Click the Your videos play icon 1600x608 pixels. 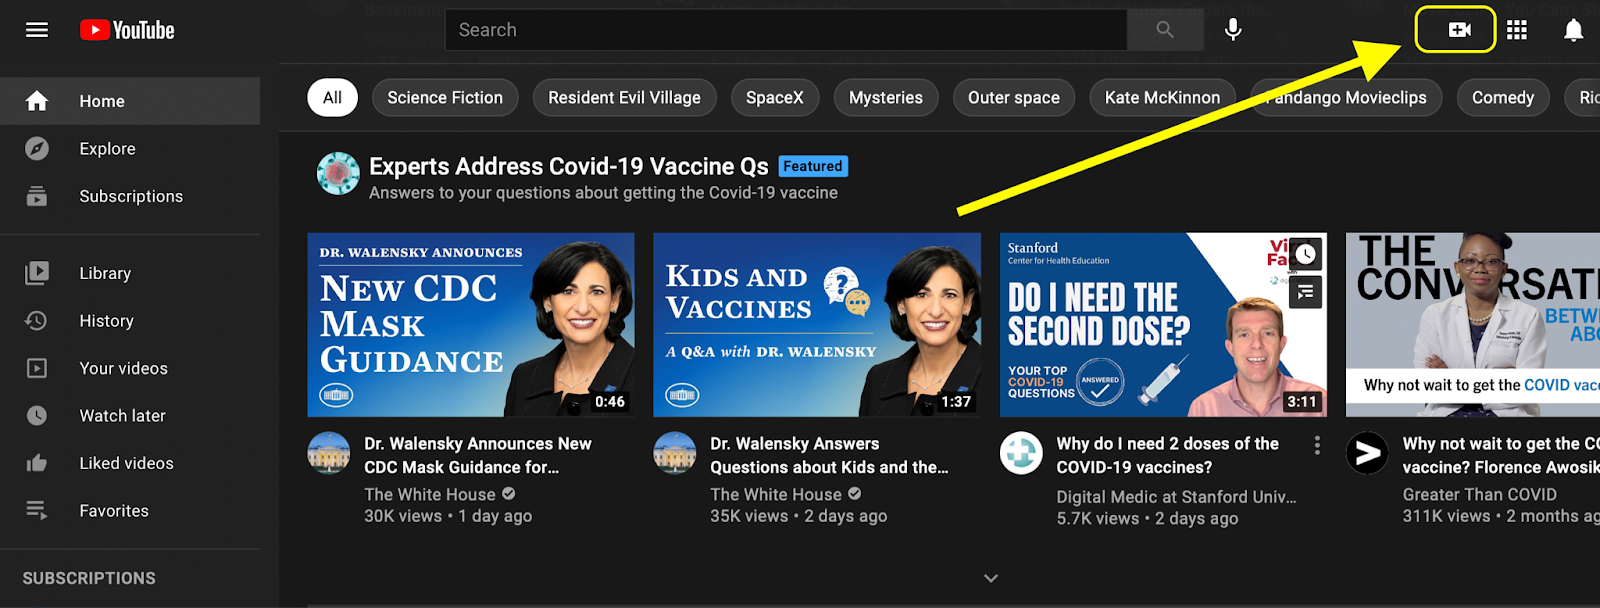(x=37, y=368)
